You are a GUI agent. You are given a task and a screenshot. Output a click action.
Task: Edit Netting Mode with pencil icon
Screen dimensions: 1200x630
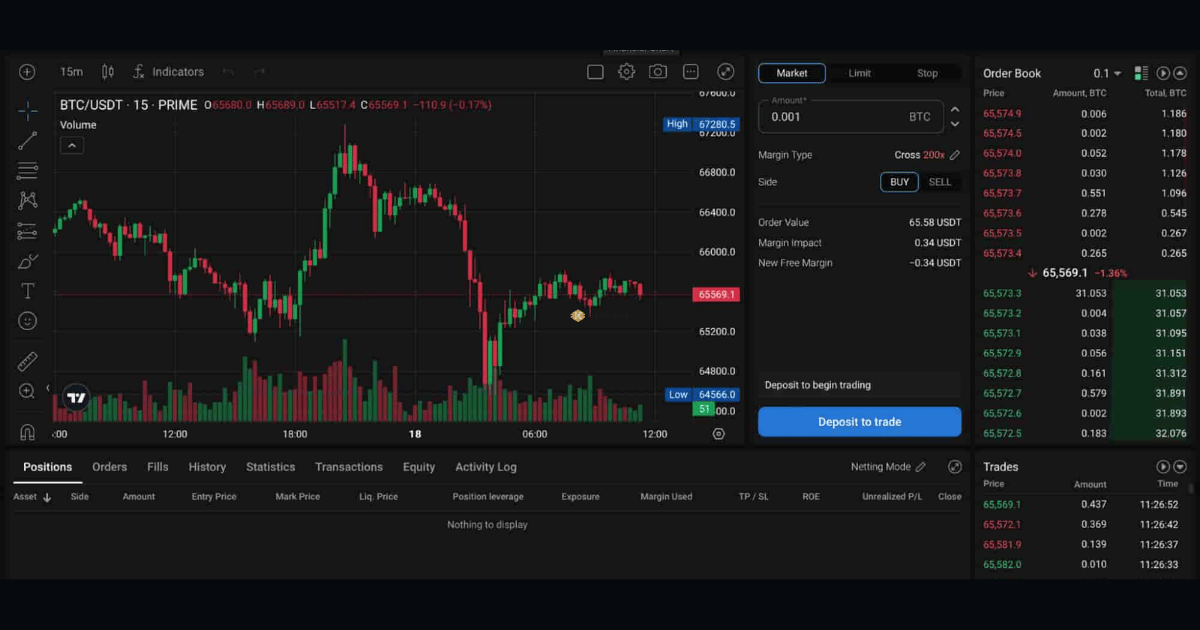[921, 467]
